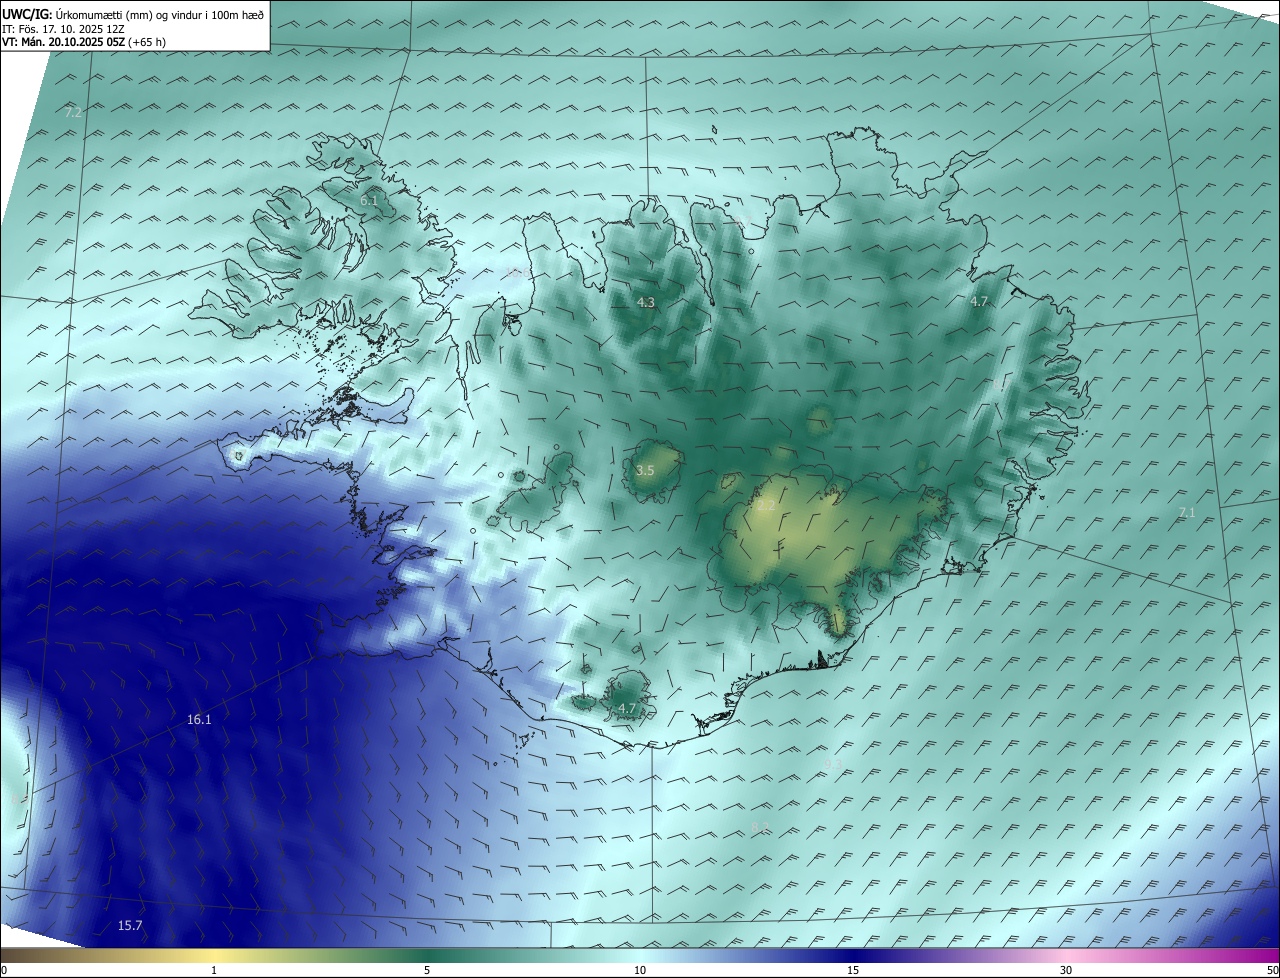Click the 7.1 value off the east coast

[x=1187, y=512]
